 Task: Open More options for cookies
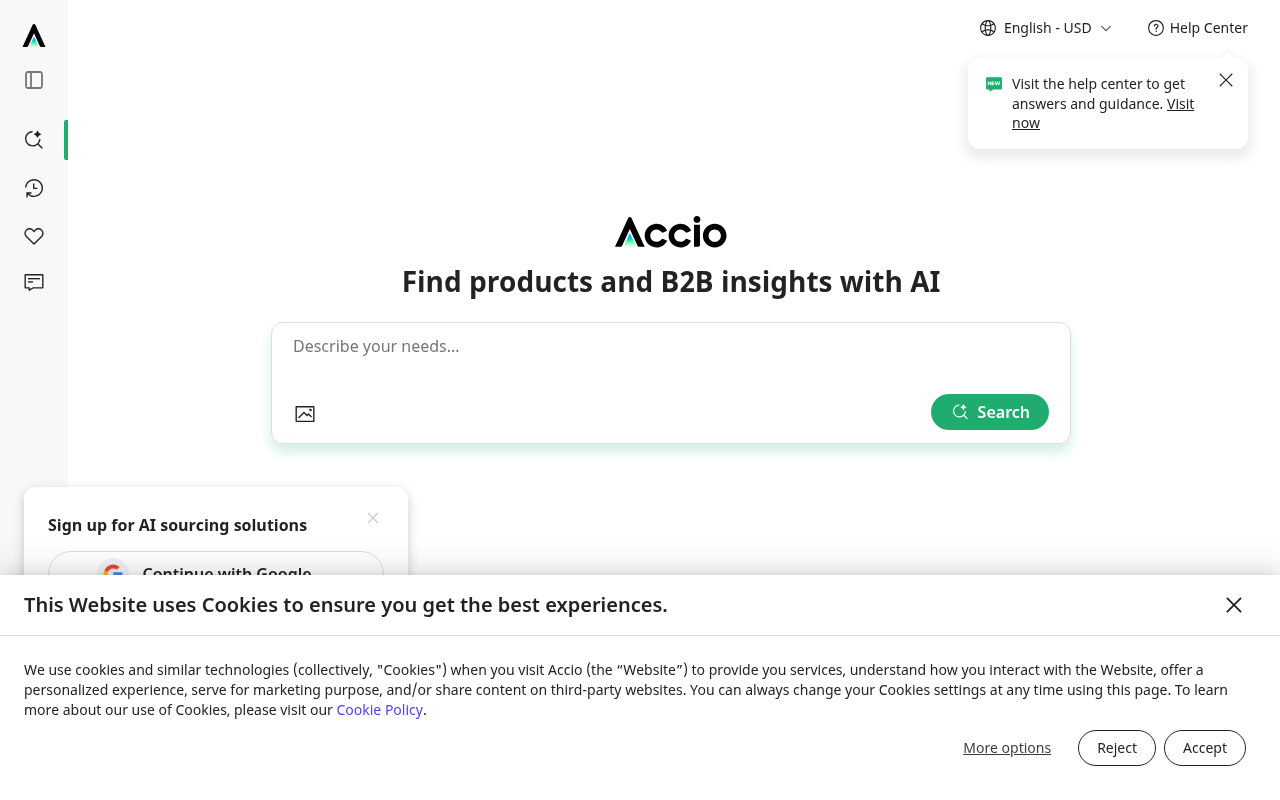1007,747
